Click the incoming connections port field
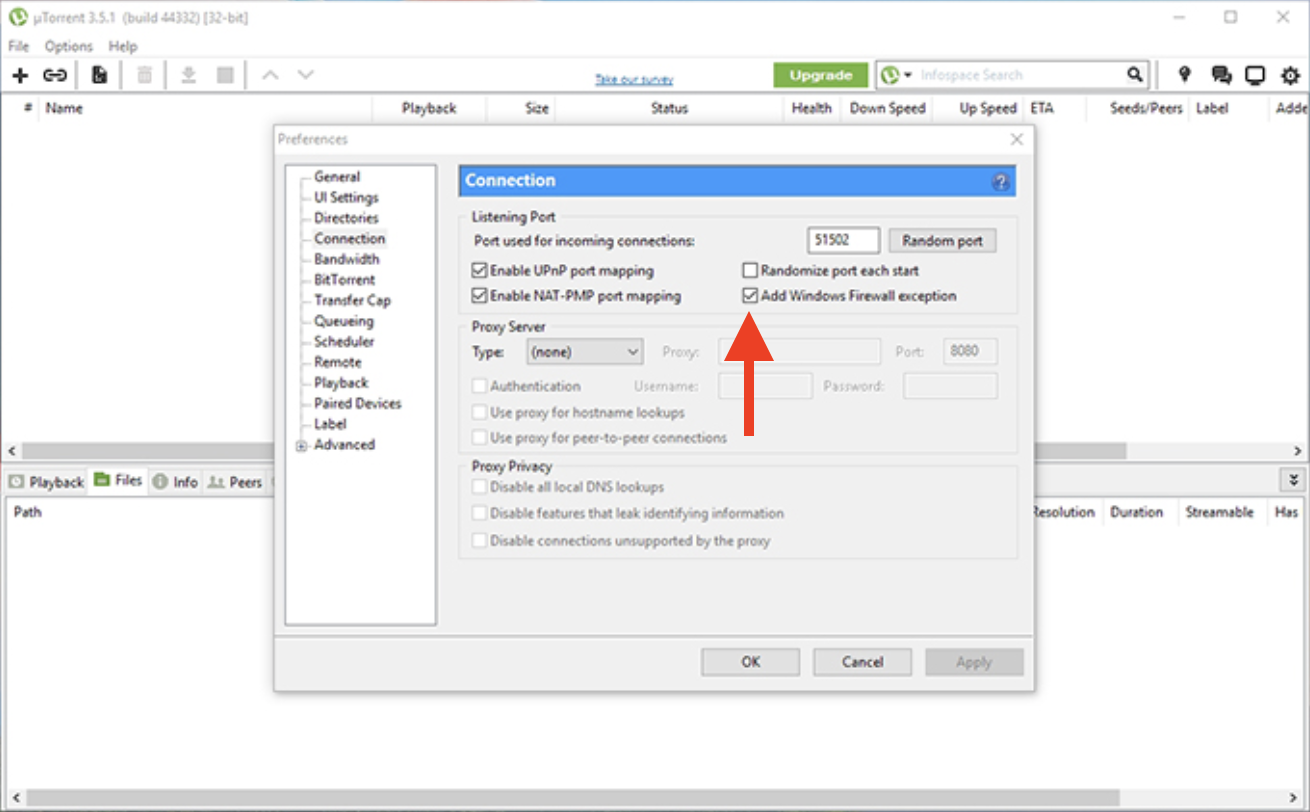The width and height of the screenshot is (1310, 812). point(843,241)
